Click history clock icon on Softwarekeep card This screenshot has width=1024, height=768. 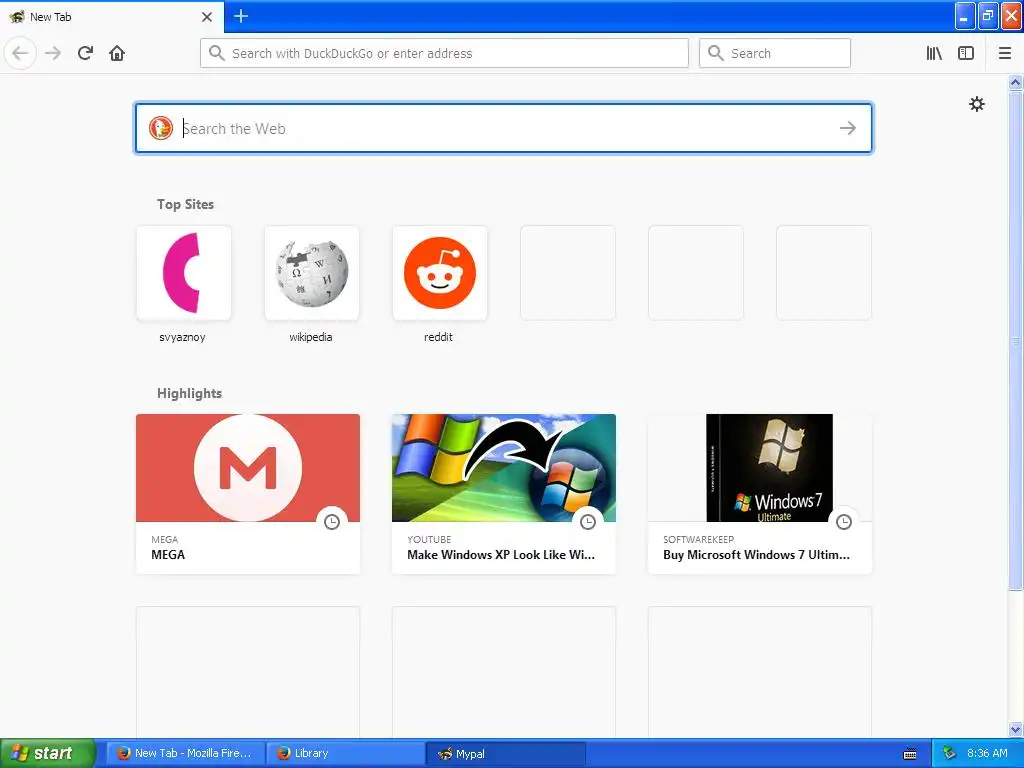[x=844, y=522]
